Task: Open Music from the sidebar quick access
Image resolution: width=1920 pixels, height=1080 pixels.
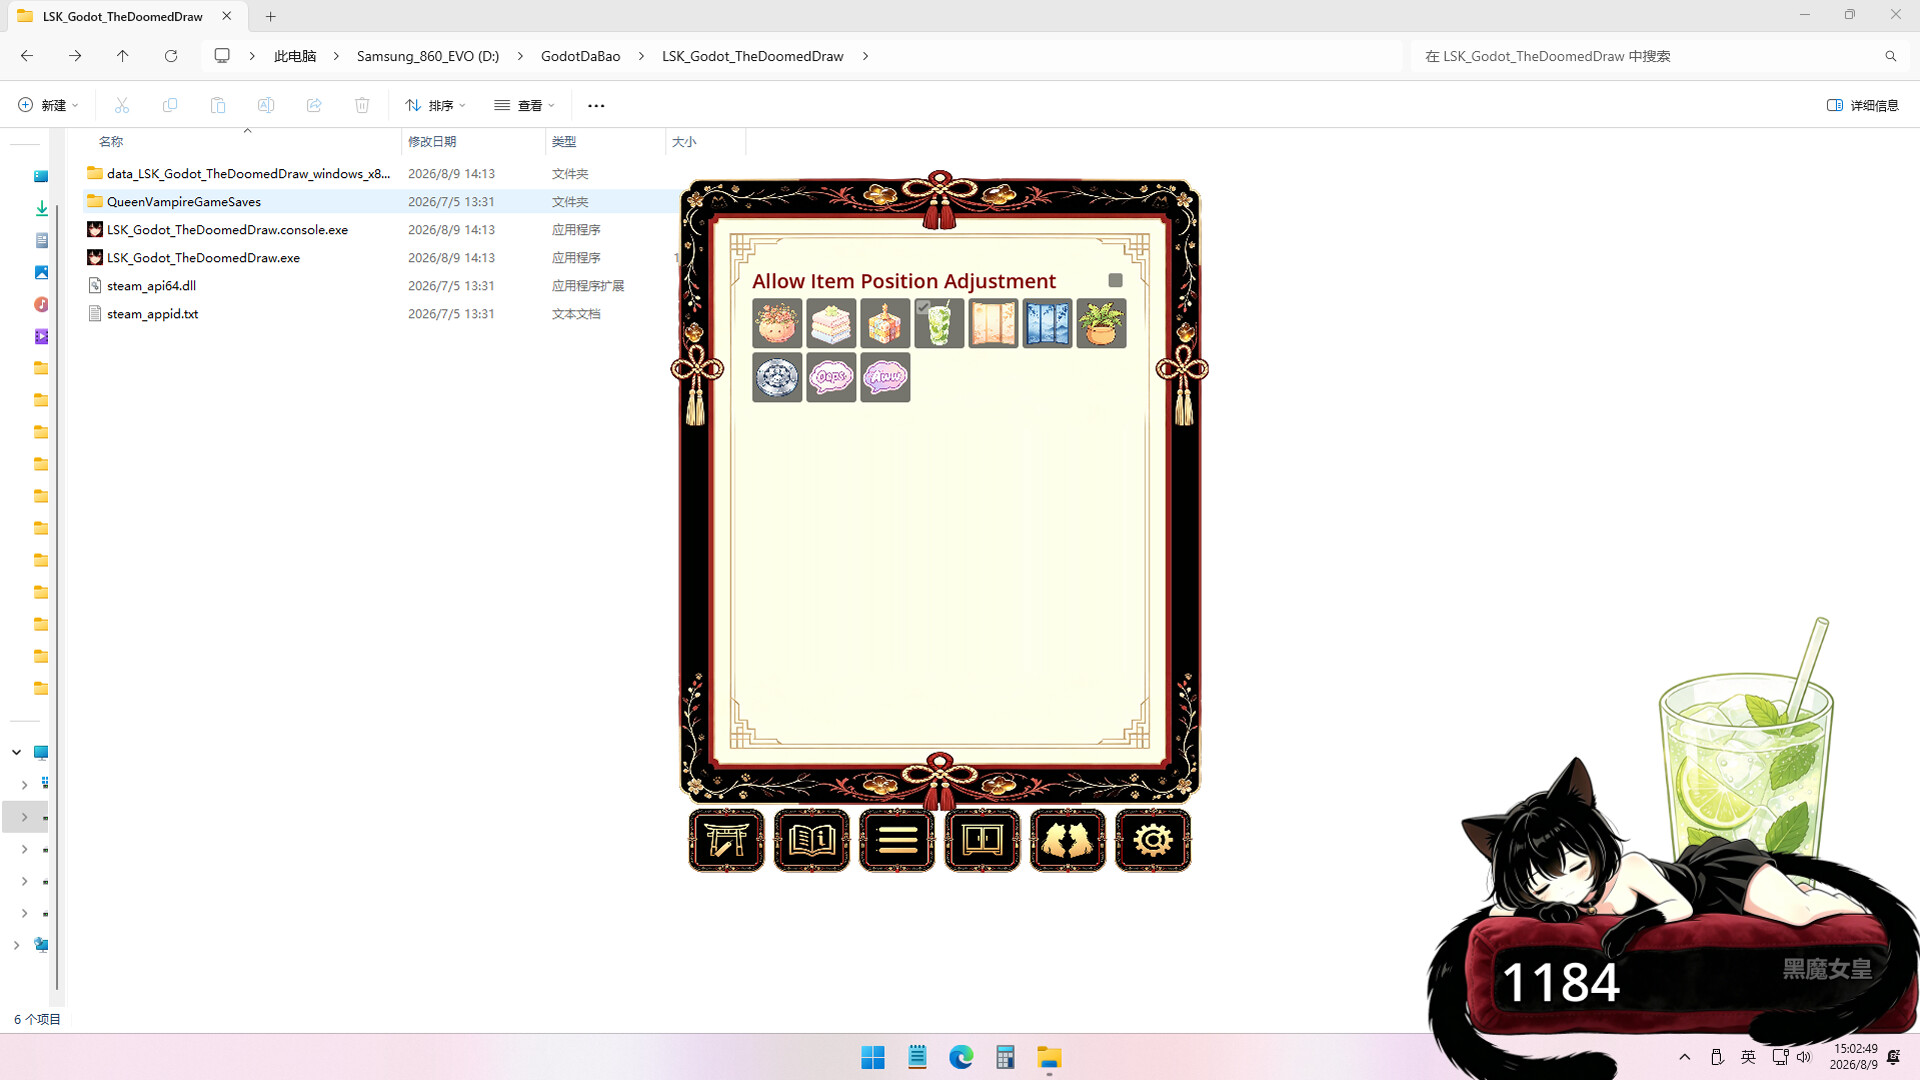Action: [41, 304]
